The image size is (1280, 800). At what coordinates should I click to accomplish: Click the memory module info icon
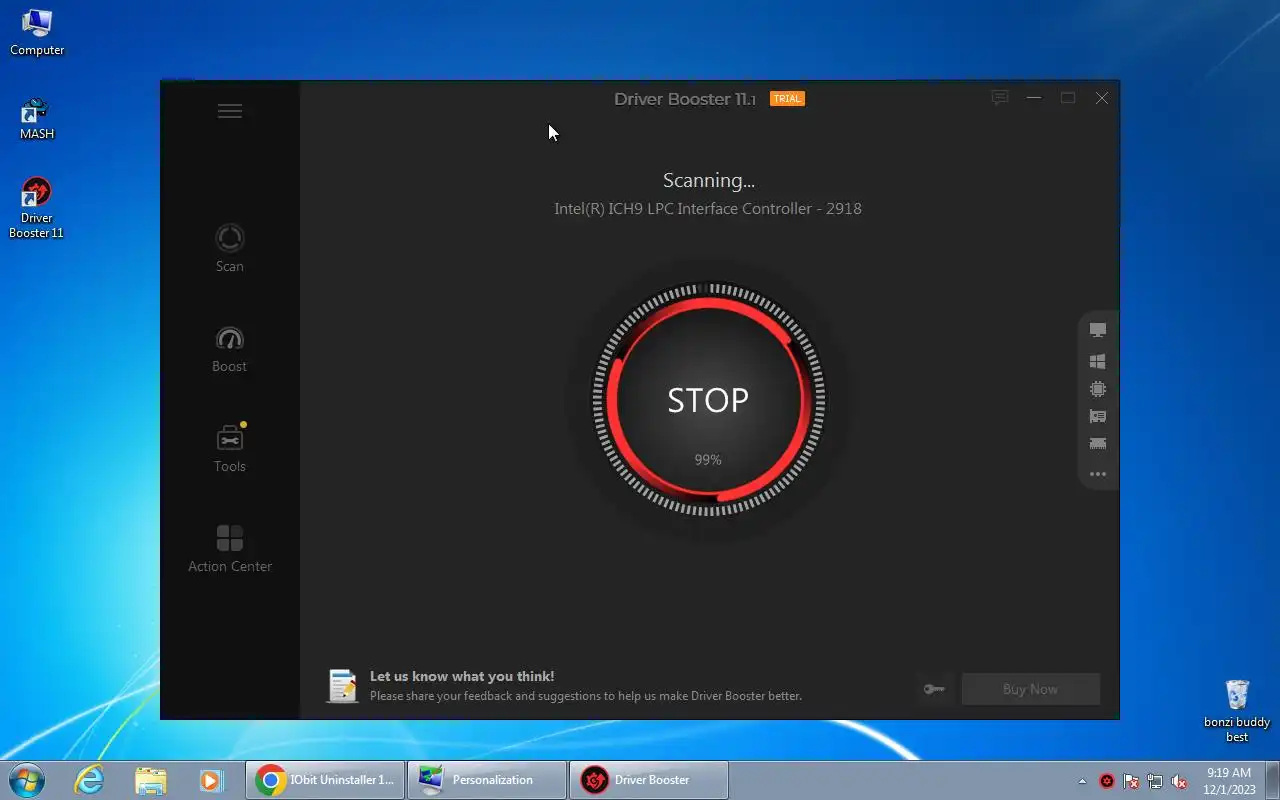pos(1098,443)
